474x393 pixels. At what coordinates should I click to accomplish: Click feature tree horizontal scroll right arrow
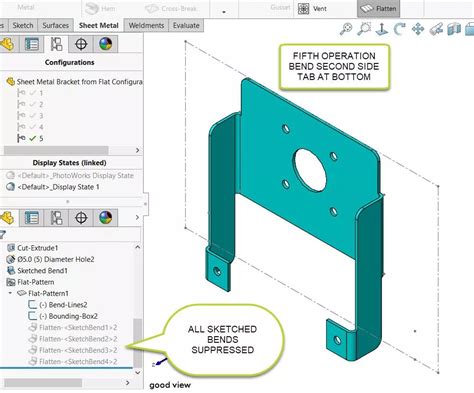(127, 383)
